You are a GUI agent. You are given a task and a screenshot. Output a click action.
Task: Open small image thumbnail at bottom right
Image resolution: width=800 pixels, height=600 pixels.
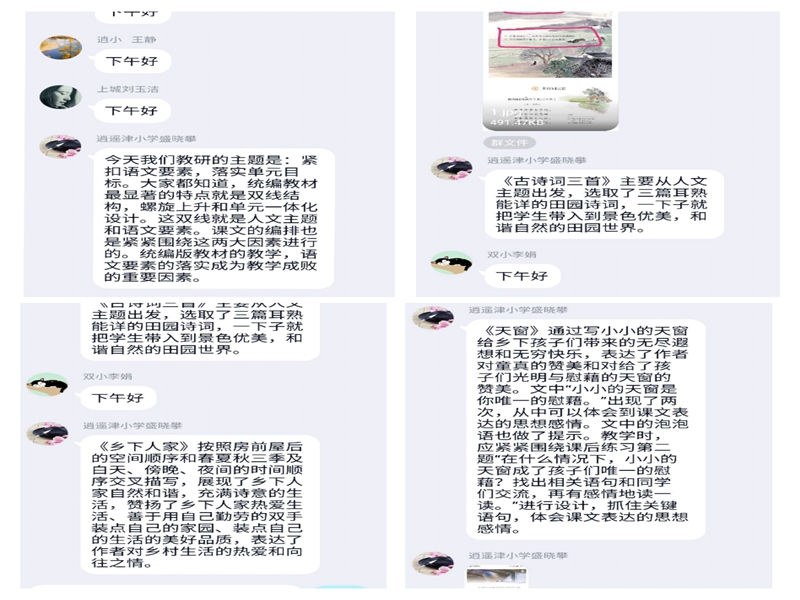497,579
